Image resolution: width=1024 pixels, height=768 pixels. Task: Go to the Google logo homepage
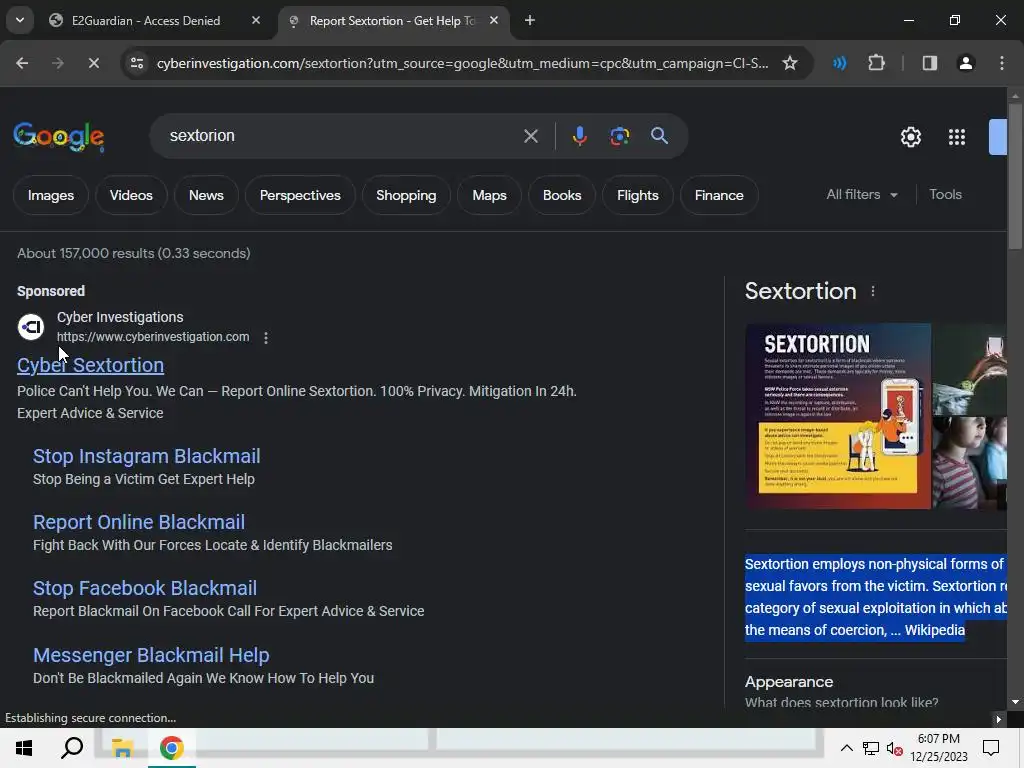(x=59, y=136)
